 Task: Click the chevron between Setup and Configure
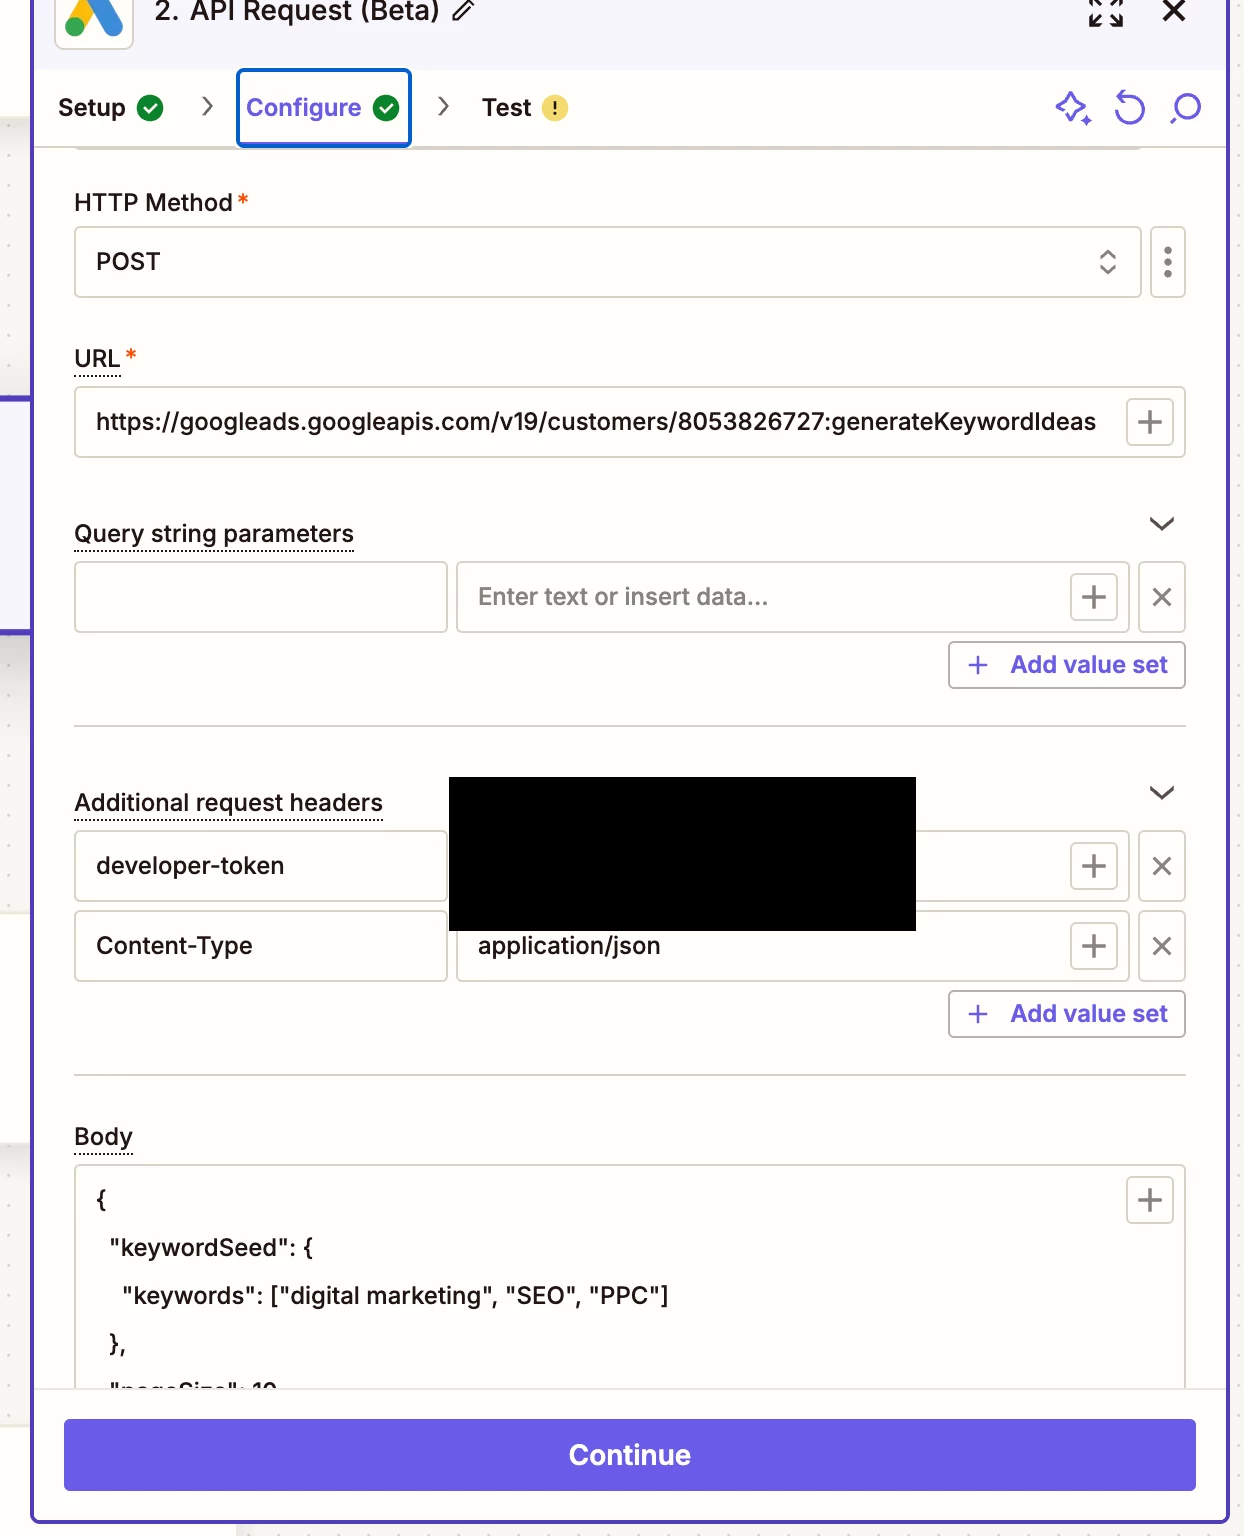pos(207,106)
